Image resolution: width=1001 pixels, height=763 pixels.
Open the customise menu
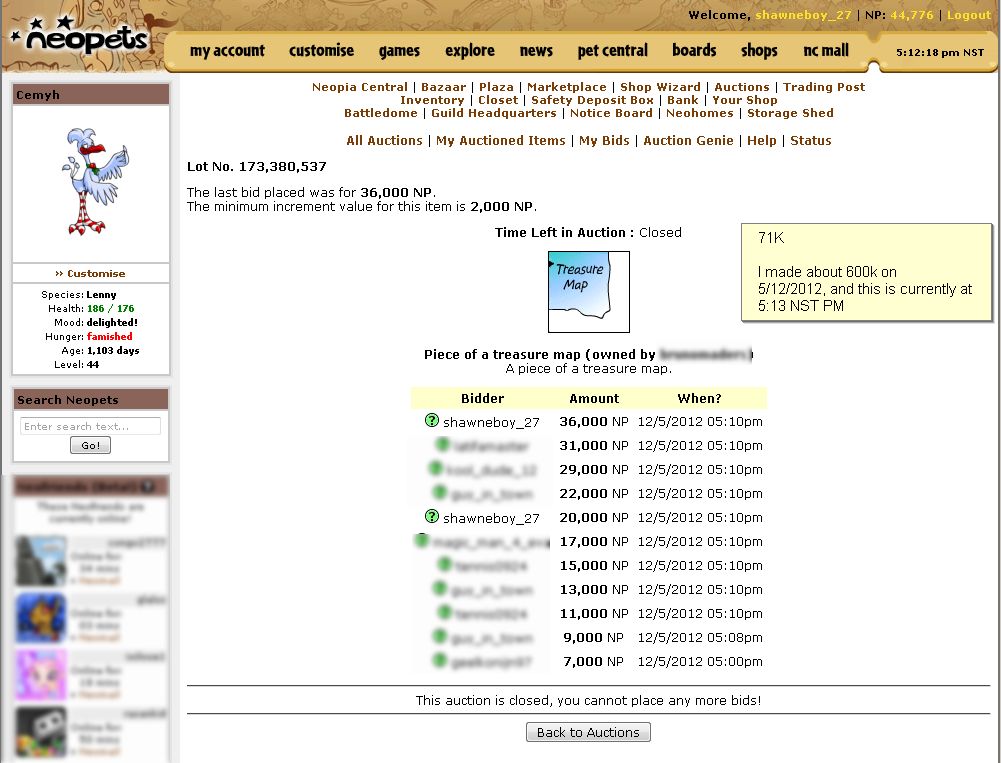click(x=321, y=50)
